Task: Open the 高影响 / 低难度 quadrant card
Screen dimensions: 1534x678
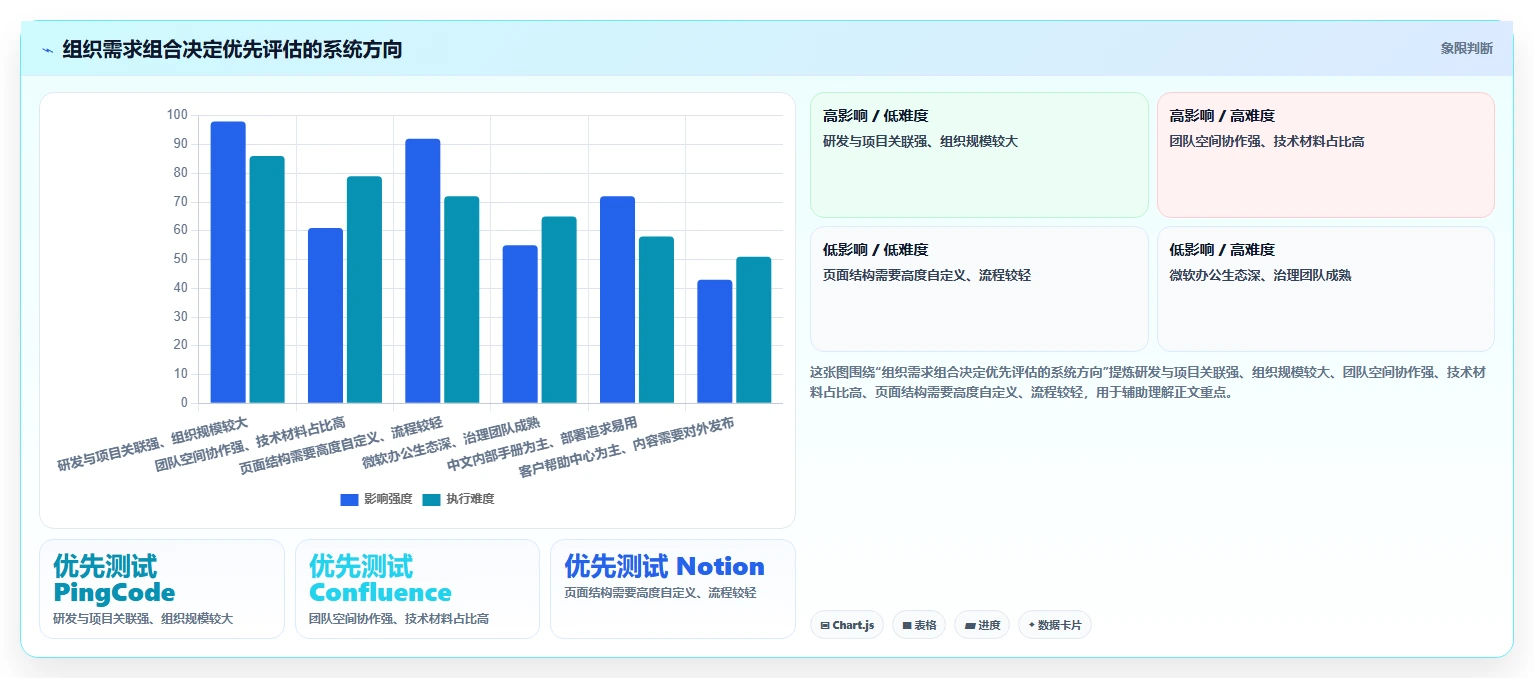Action: [x=979, y=155]
